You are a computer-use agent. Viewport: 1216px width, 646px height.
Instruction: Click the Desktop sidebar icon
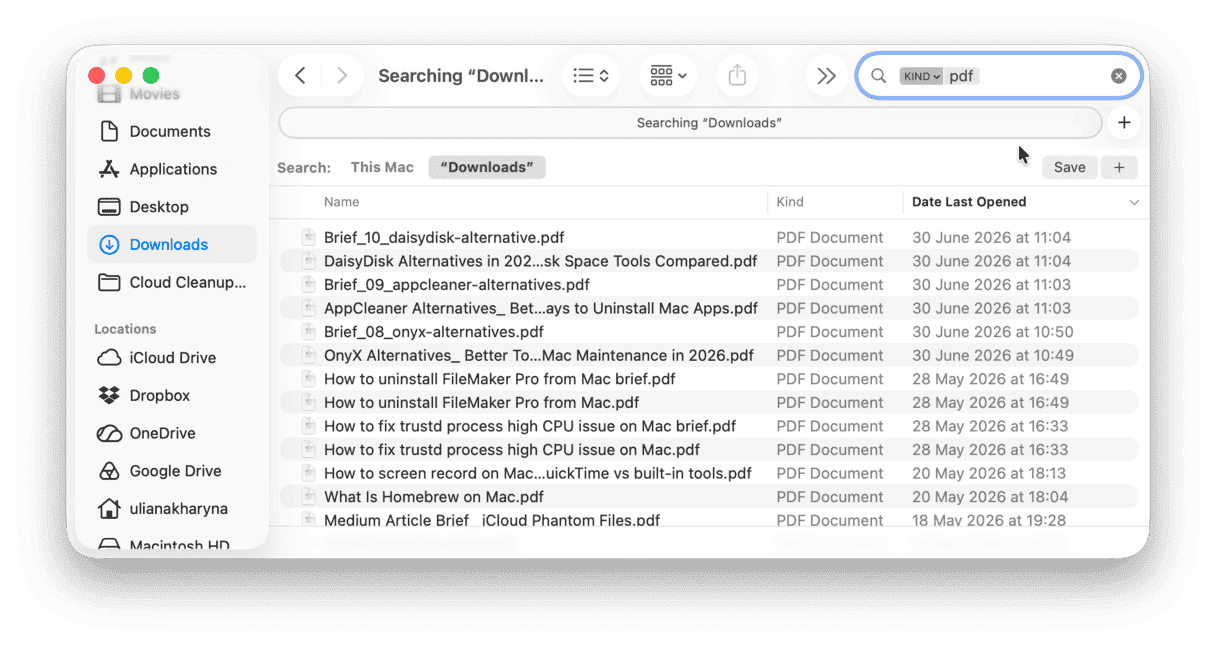pos(109,207)
